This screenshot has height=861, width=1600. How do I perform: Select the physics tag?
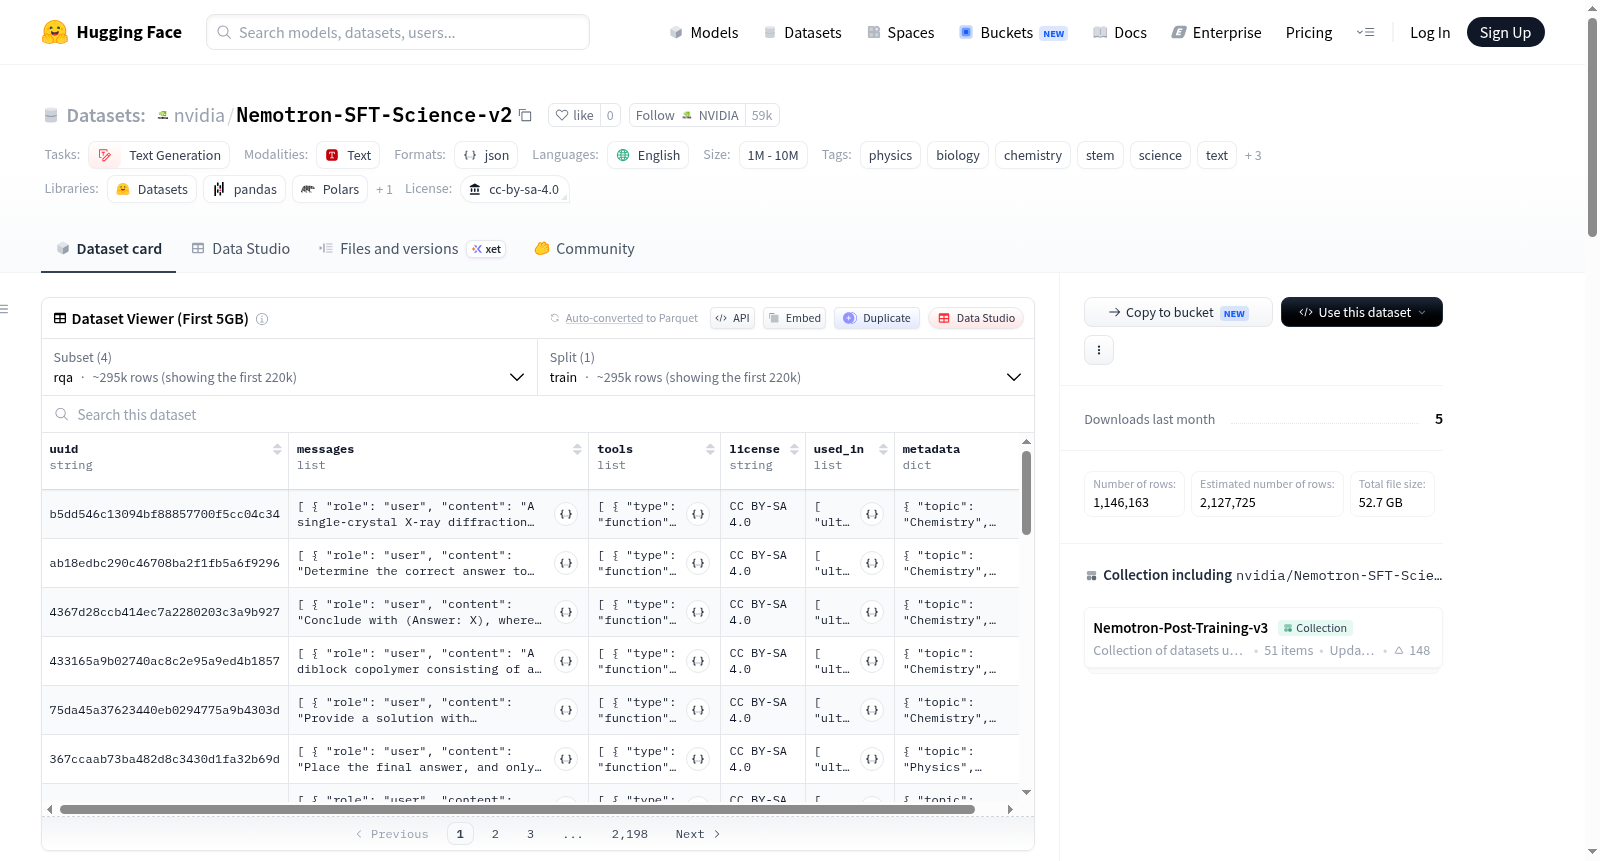(x=890, y=155)
